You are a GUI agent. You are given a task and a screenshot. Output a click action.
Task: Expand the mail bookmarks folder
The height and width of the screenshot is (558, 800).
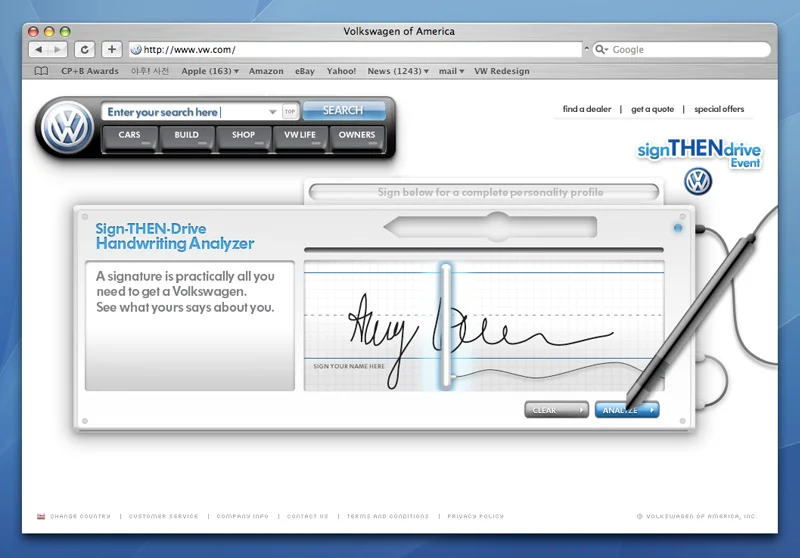click(451, 71)
